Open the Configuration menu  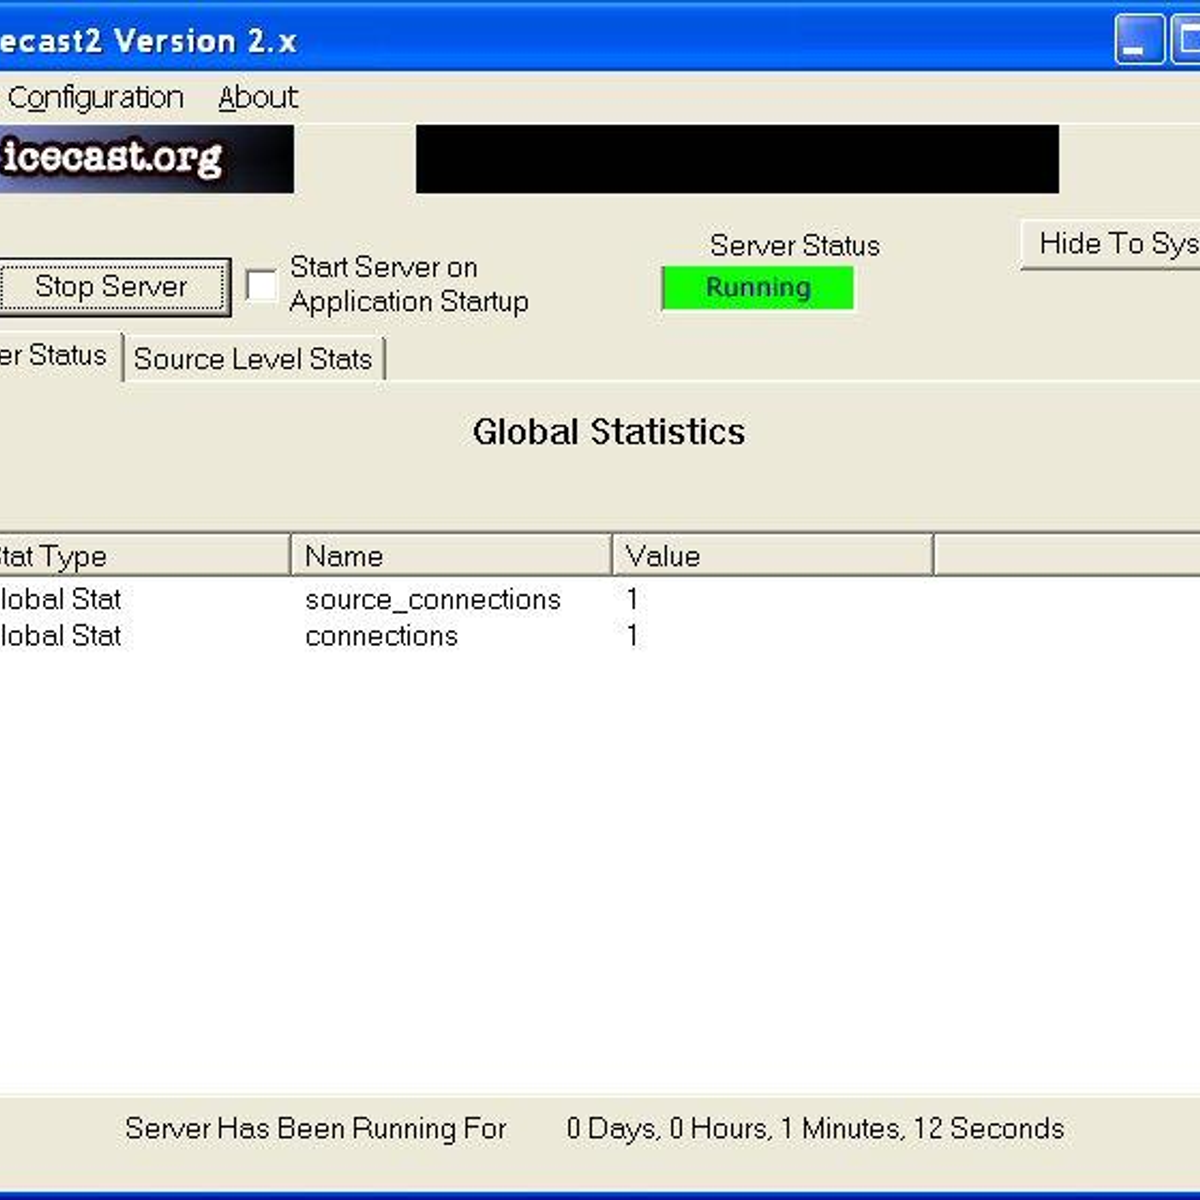(95, 97)
